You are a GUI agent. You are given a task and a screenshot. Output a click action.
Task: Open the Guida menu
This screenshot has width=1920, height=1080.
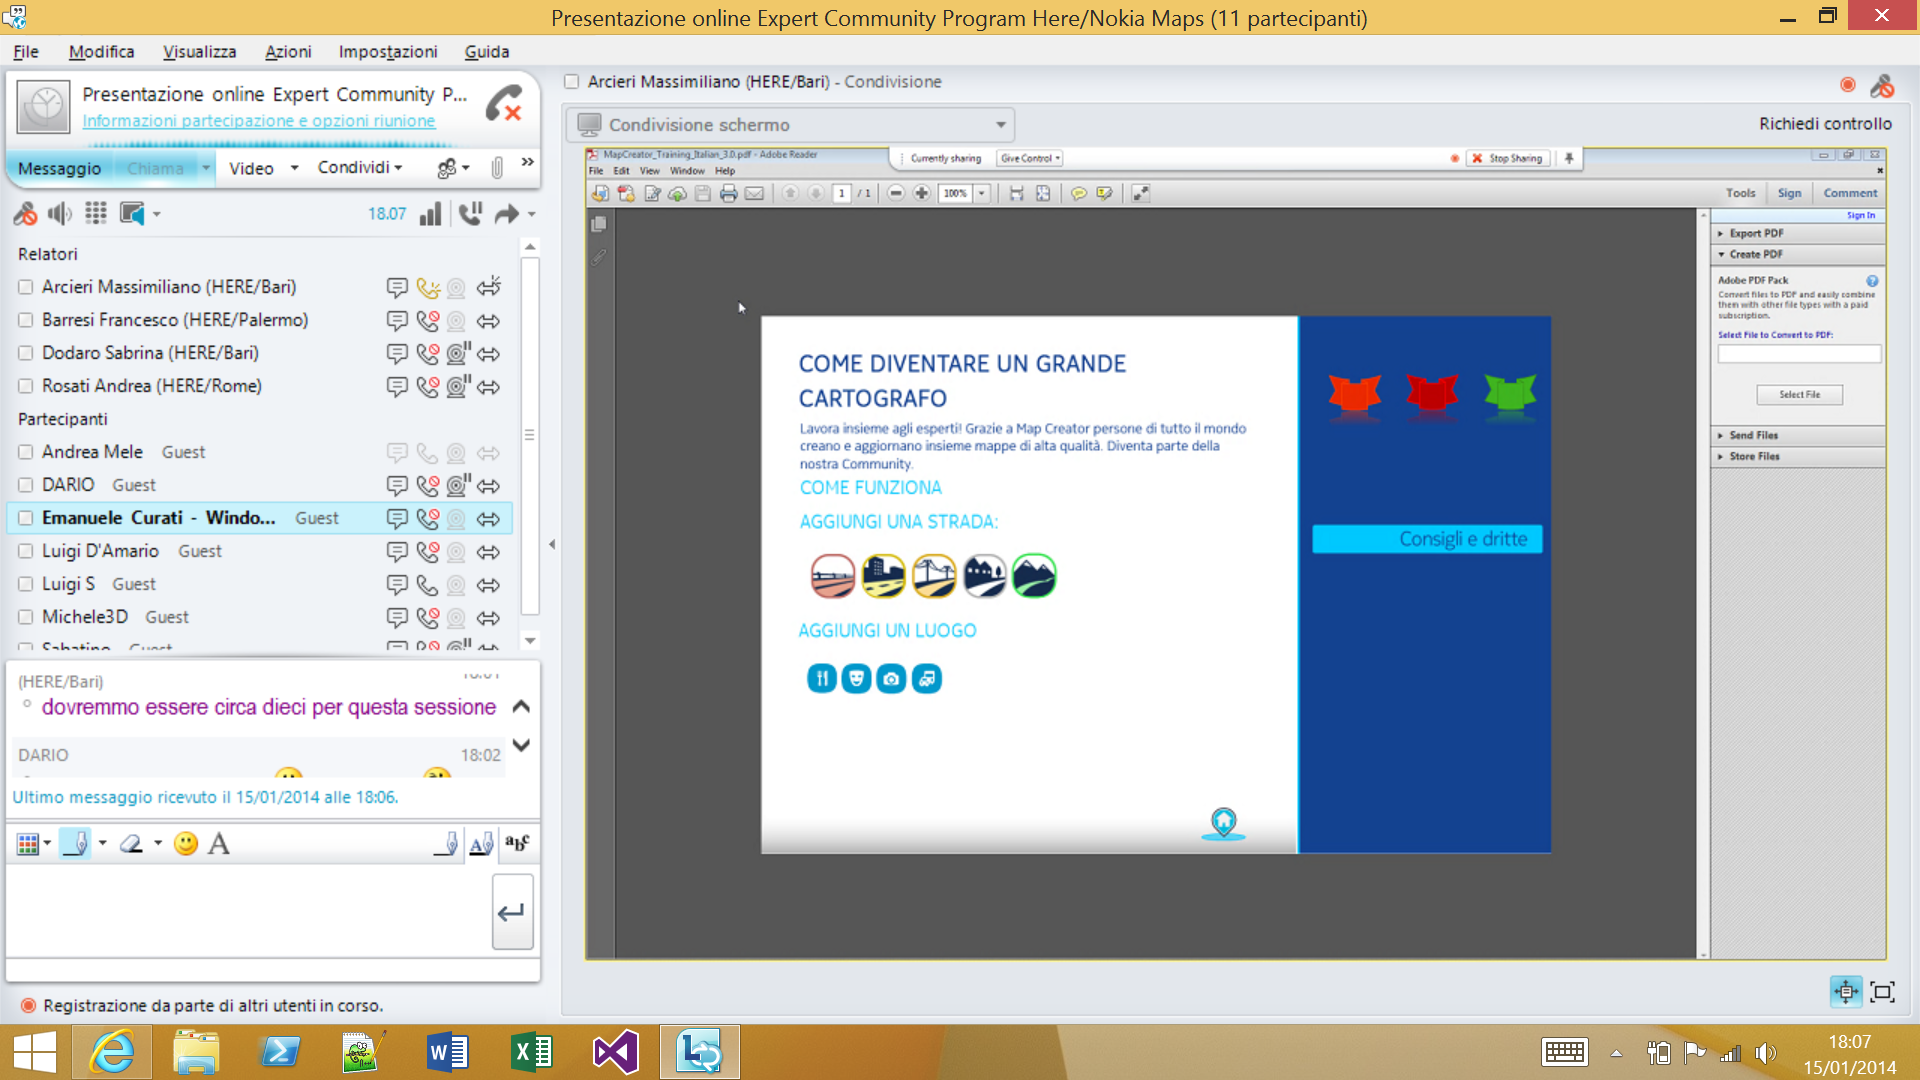point(487,52)
